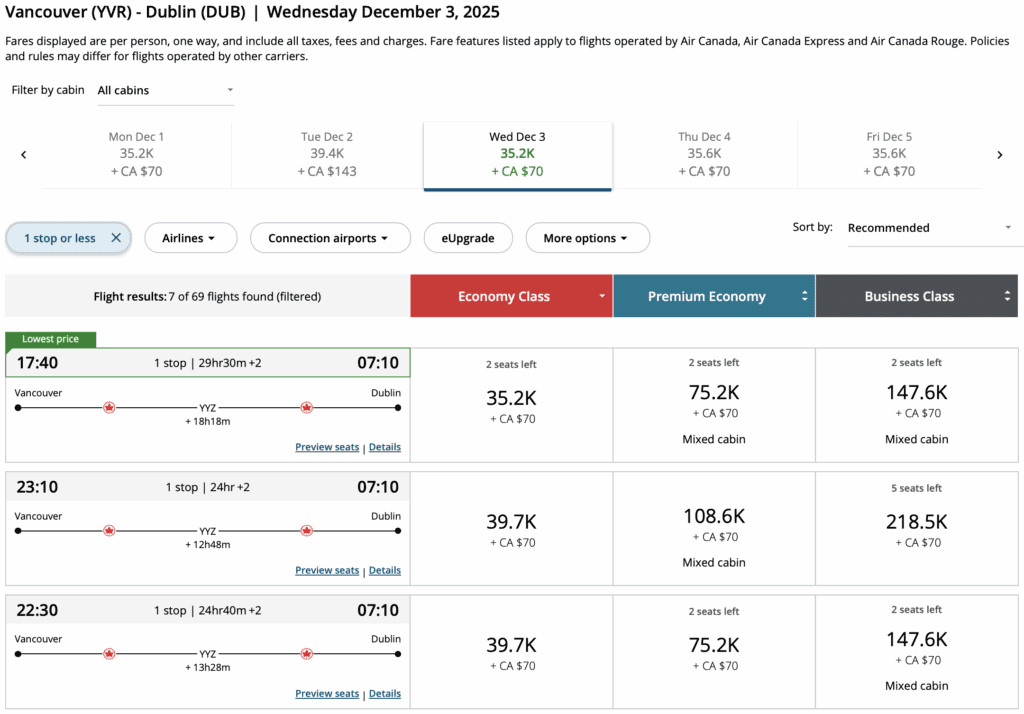Click first Air Canada leaf icon on 17:40 flight
This screenshot has height=714, width=1024.
click(x=110, y=407)
